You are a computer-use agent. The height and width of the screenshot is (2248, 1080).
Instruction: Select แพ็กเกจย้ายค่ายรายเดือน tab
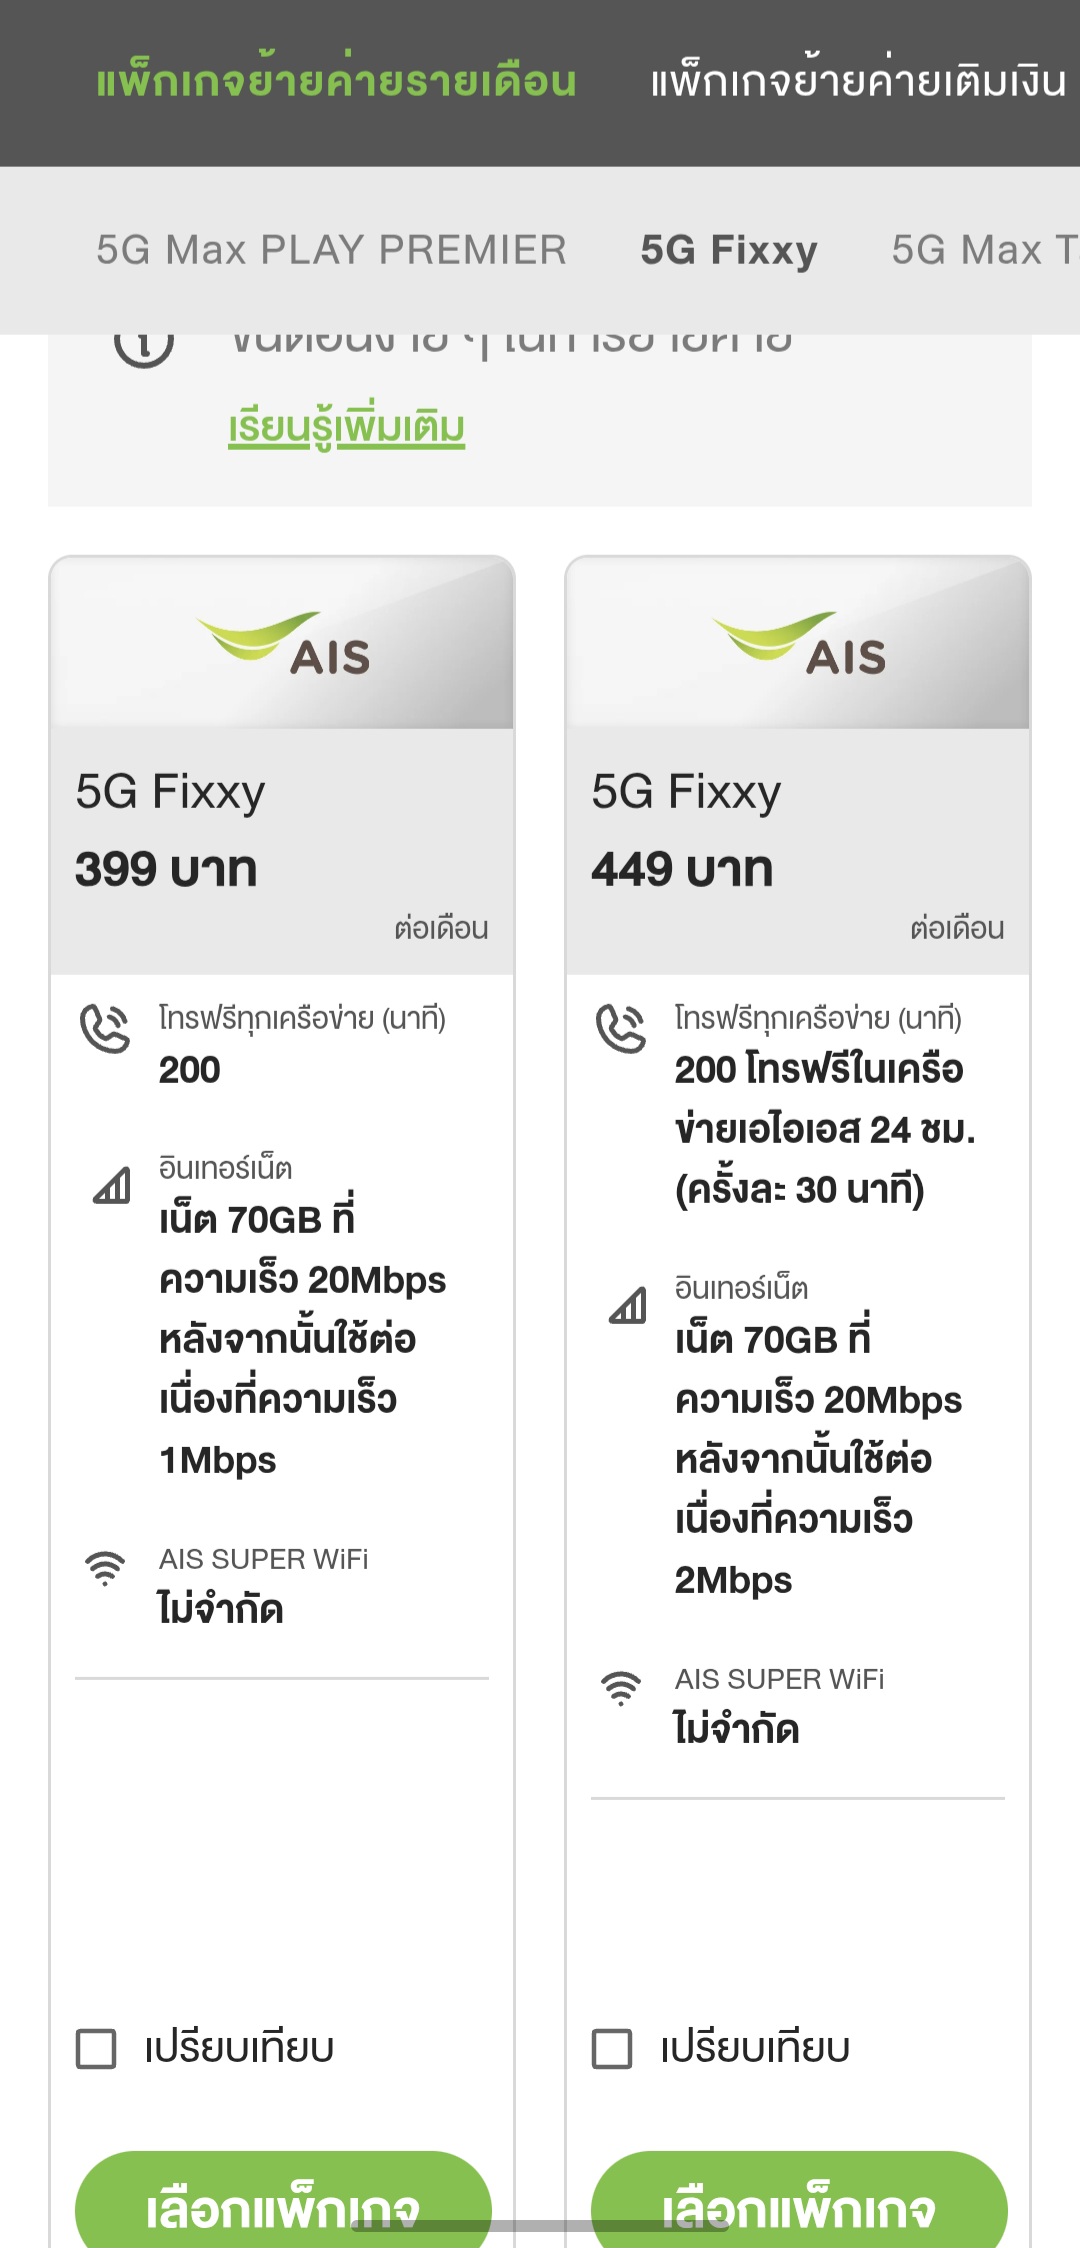336,82
